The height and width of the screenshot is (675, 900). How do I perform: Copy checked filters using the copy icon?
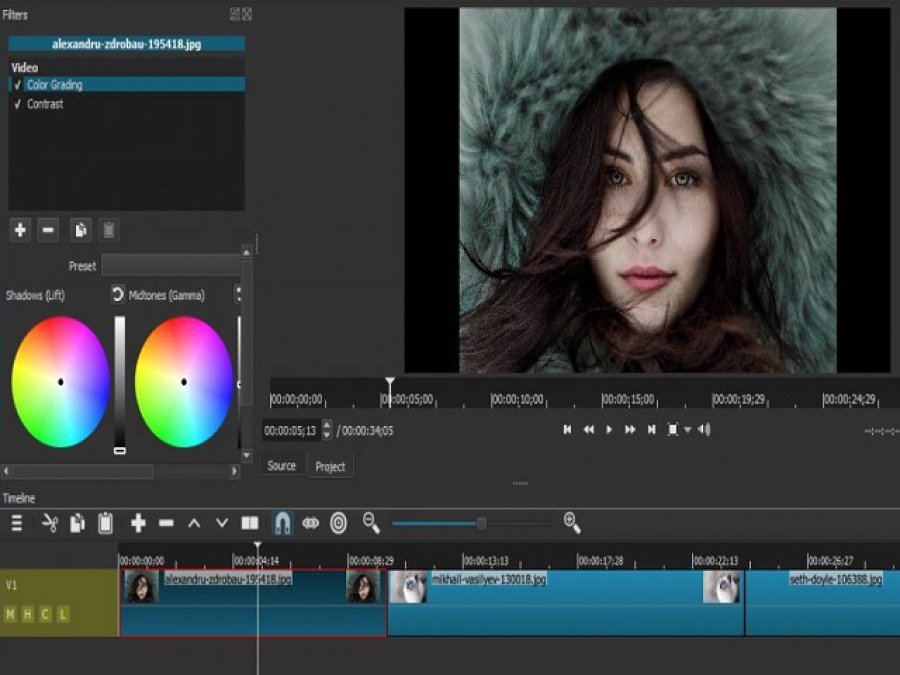point(79,230)
